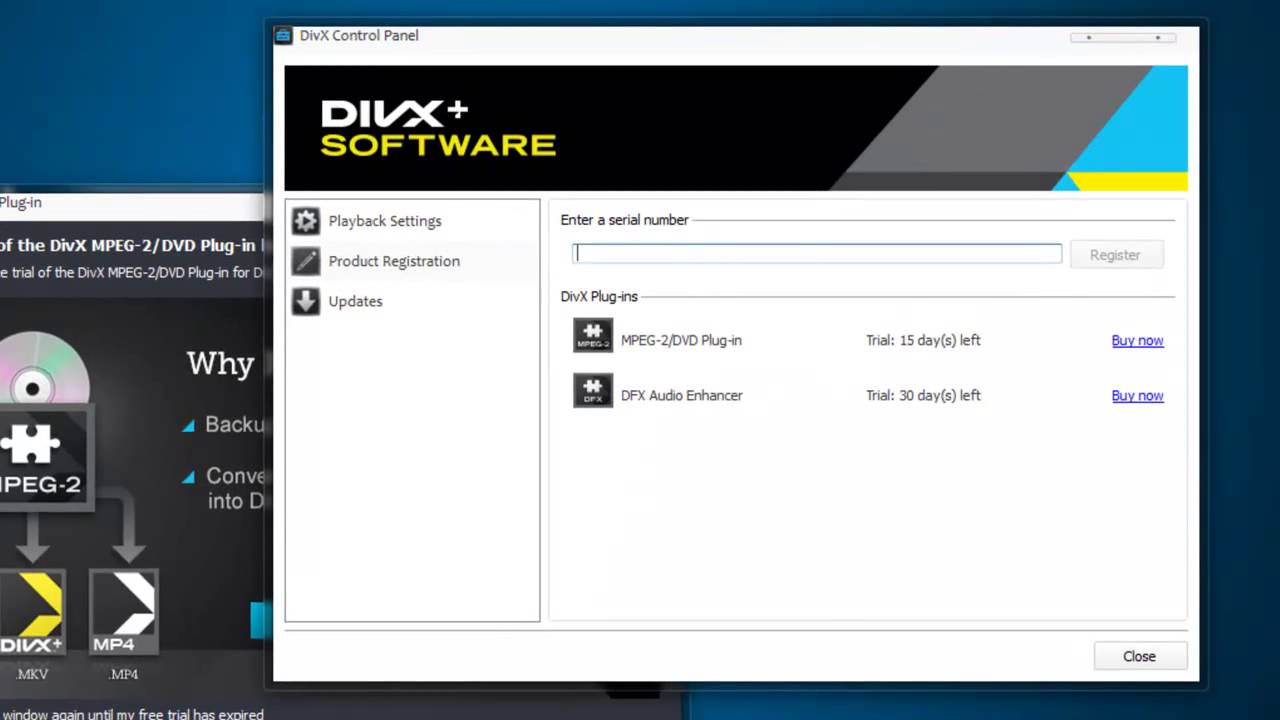This screenshot has height=720, width=1280.
Task: Click the MPEG-2/DVD Plug-in label
Action: 681,340
